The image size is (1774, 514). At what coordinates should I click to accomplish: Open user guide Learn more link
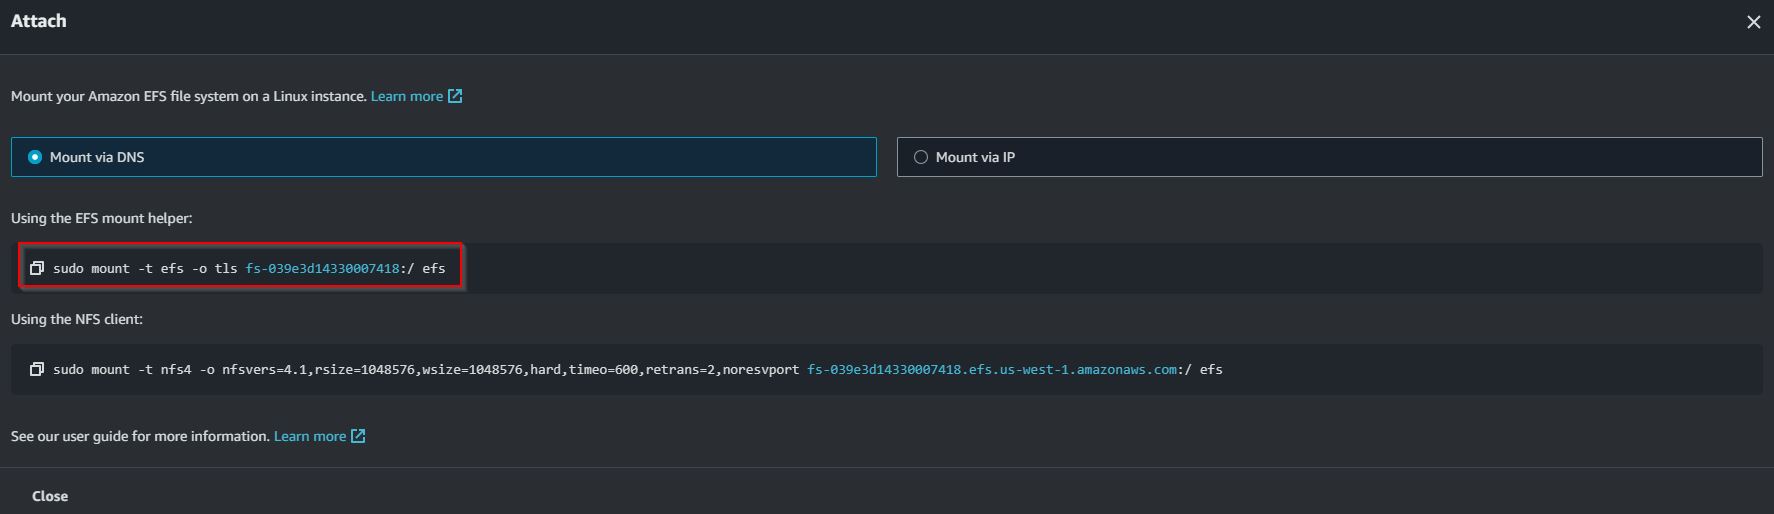(310, 436)
